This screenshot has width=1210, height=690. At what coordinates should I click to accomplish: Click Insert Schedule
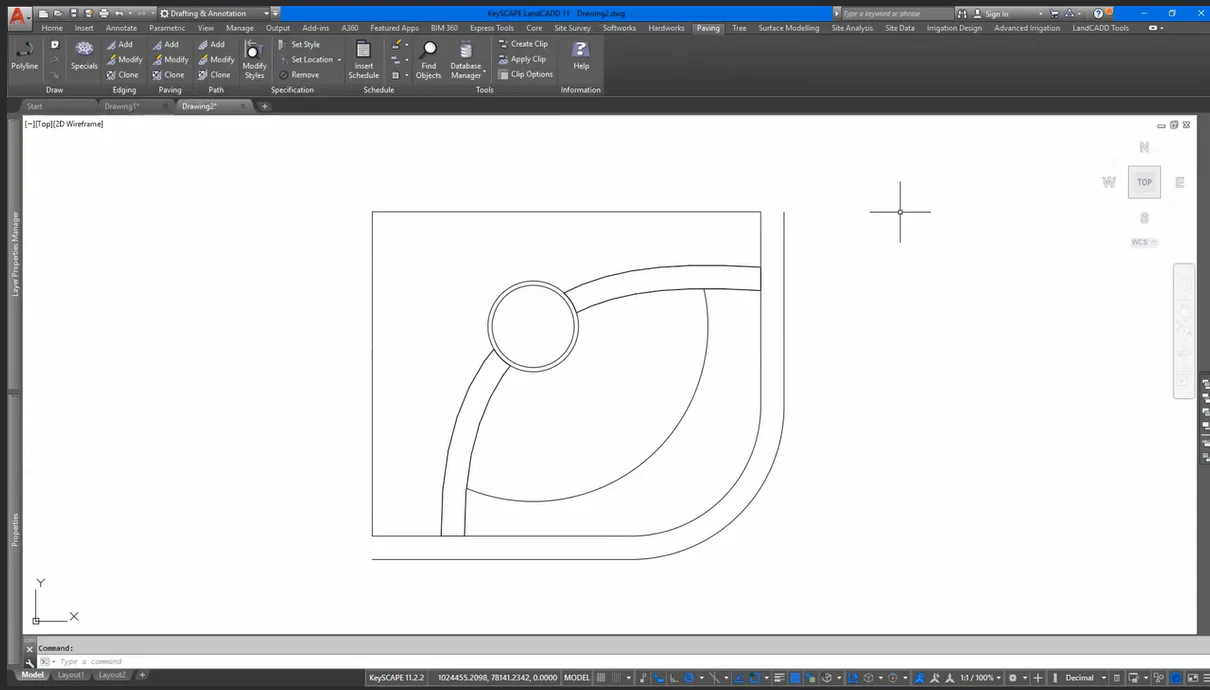[x=363, y=62]
